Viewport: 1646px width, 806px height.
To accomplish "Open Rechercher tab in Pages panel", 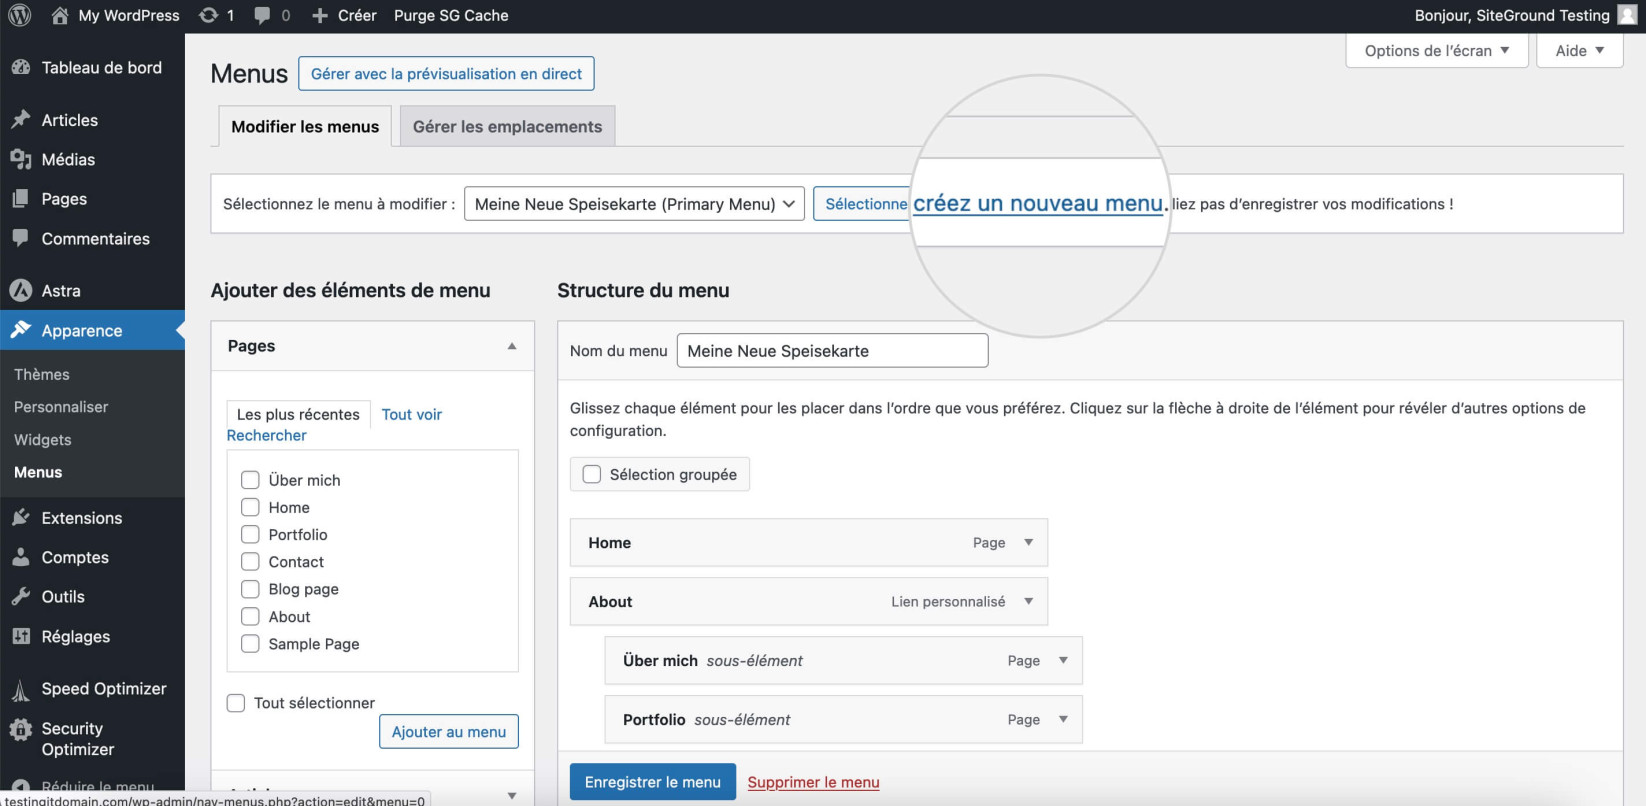I will [x=266, y=435].
